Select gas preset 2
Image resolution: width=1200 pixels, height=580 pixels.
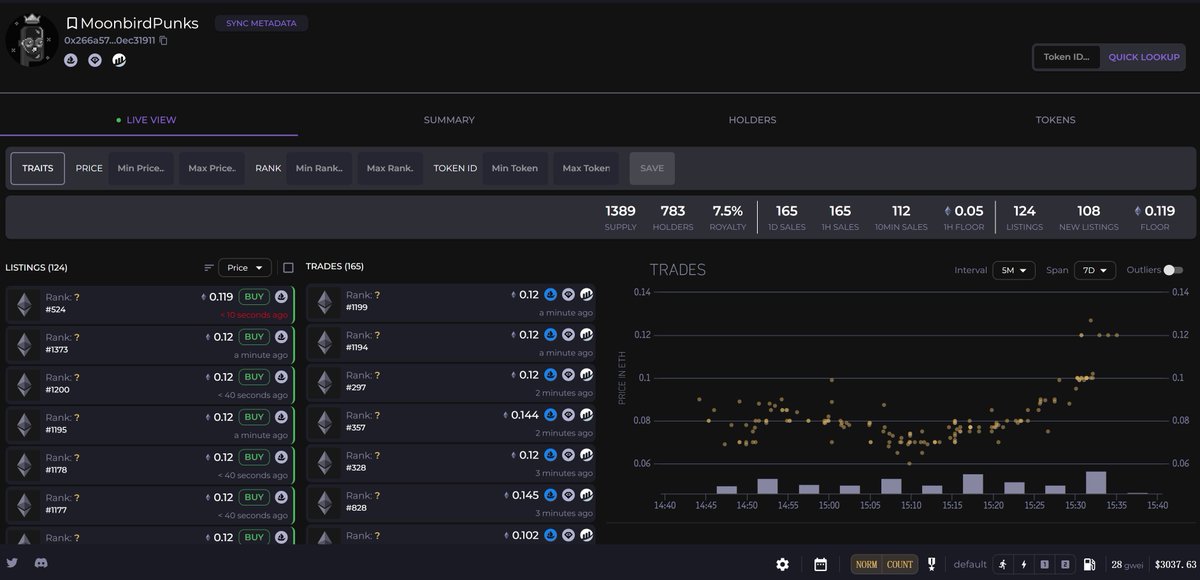[x=1066, y=564]
